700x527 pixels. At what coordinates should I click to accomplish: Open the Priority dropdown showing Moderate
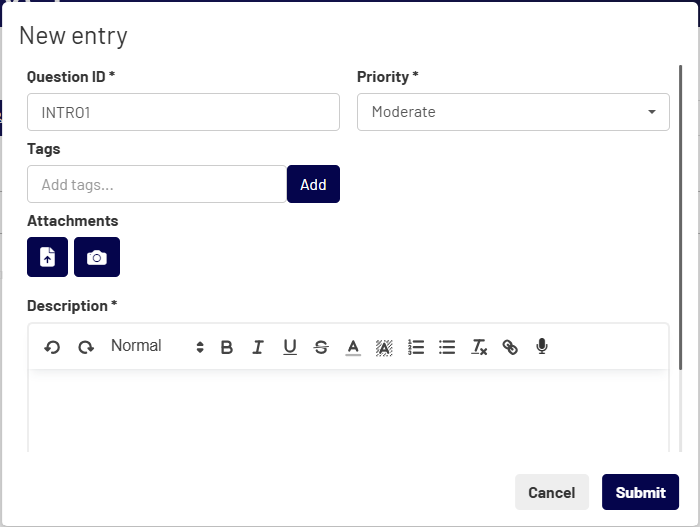(513, 112)
